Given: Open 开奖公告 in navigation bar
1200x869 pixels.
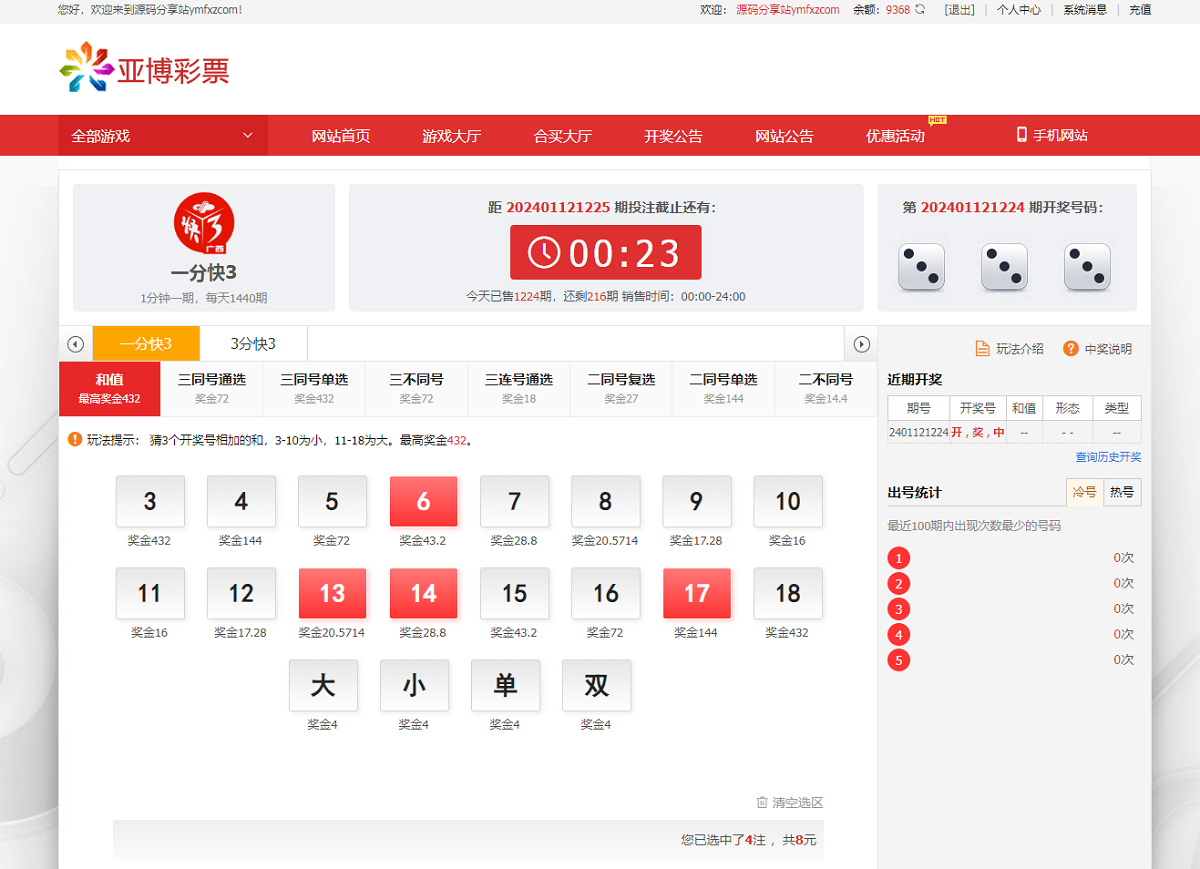Looking at the screenshot, I should 673,136.
